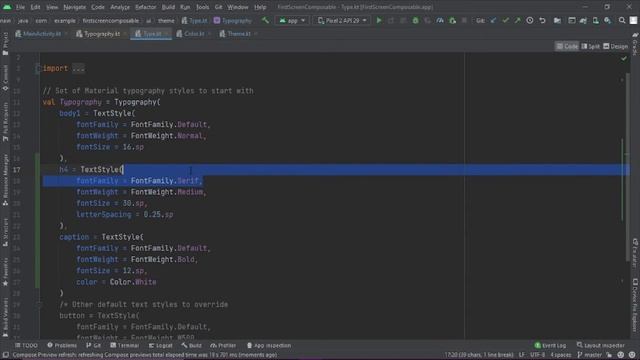Switch editor to Code view
640x360 pixels.
click(567, 47)
